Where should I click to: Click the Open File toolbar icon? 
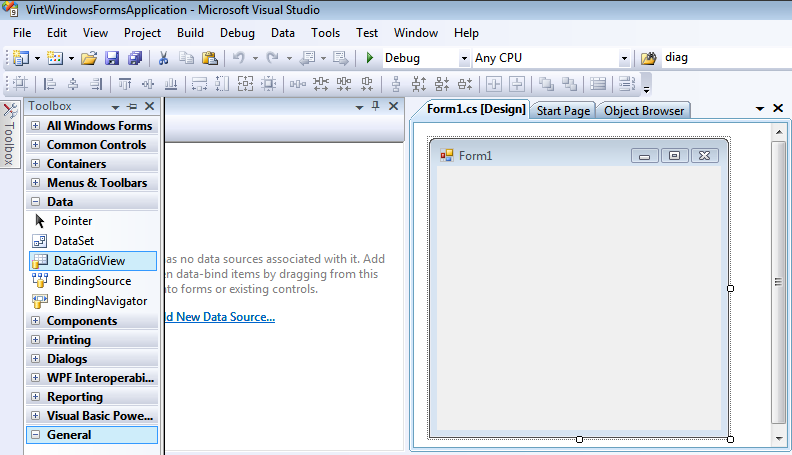pos(89,58)
